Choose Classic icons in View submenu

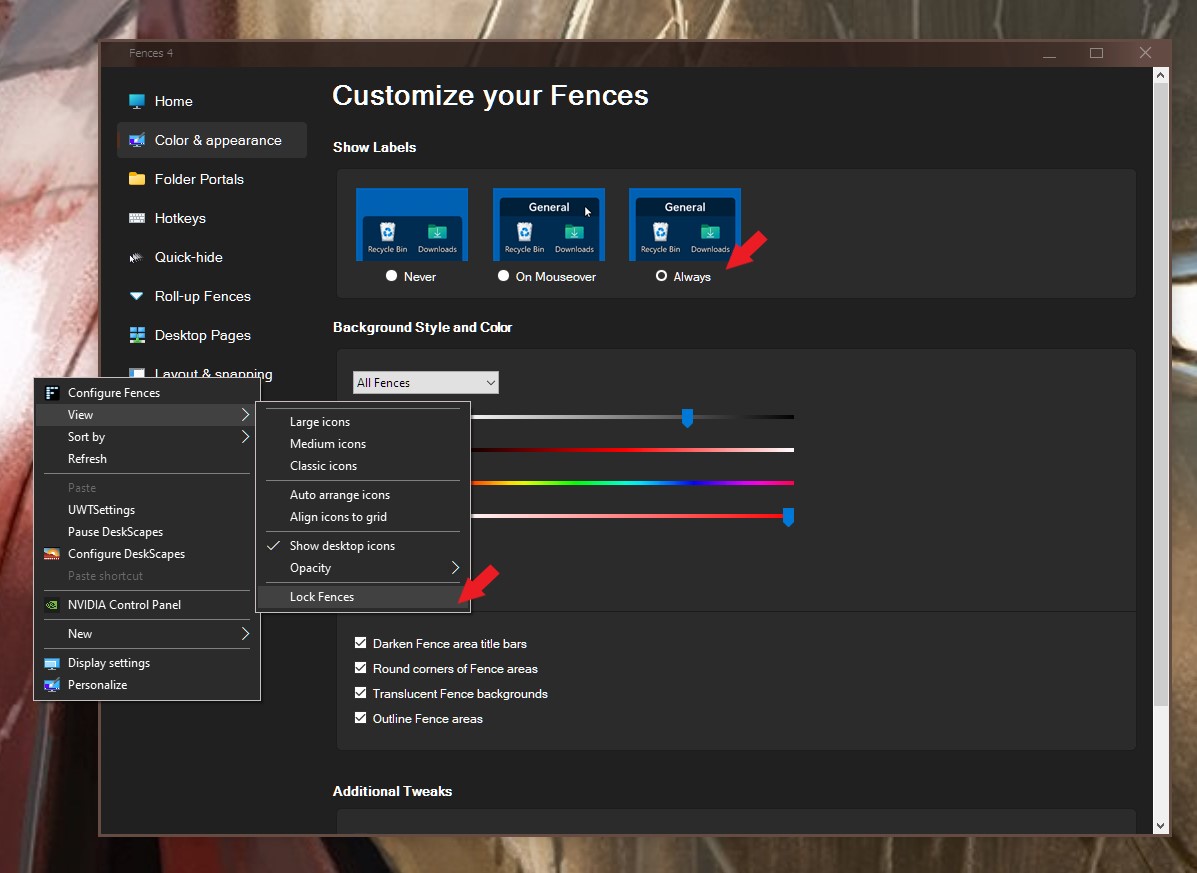pos(363,465)
